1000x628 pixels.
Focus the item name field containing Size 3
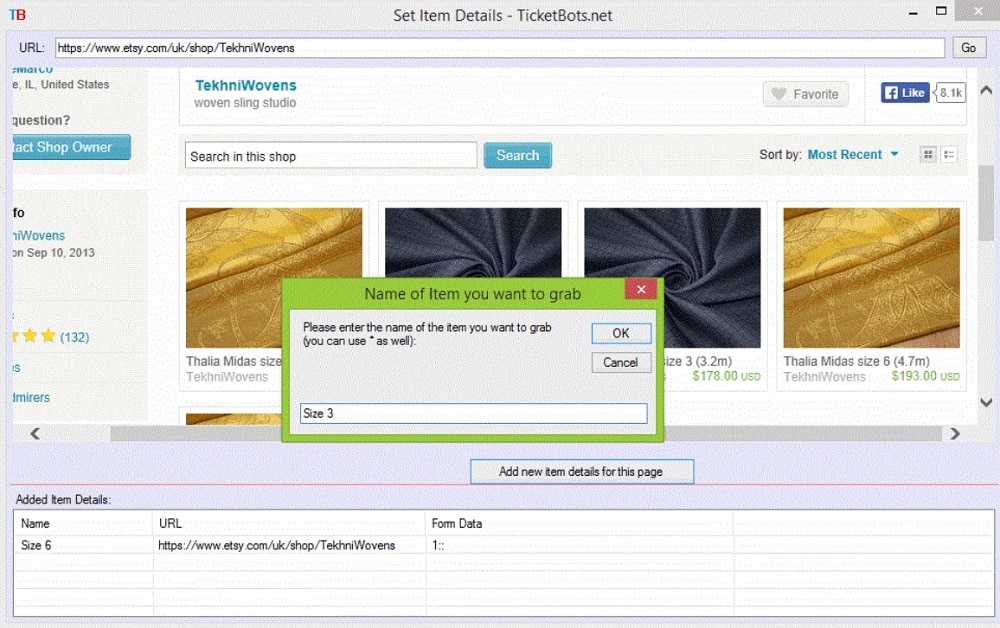[x=473, y=413]
